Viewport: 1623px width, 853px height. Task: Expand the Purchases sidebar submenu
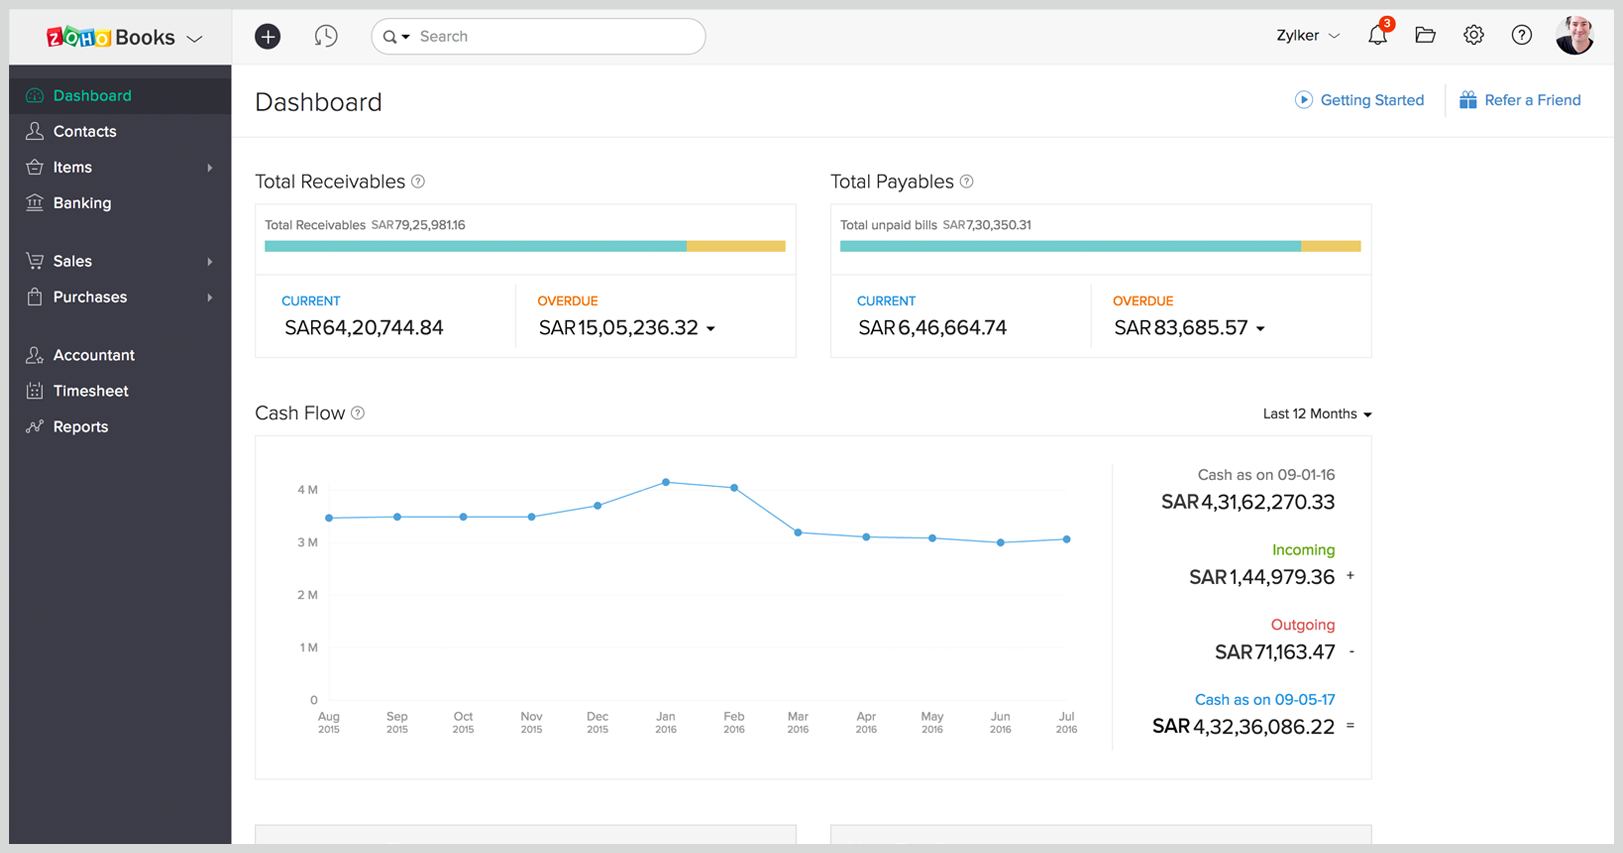(x=209, y=298)
